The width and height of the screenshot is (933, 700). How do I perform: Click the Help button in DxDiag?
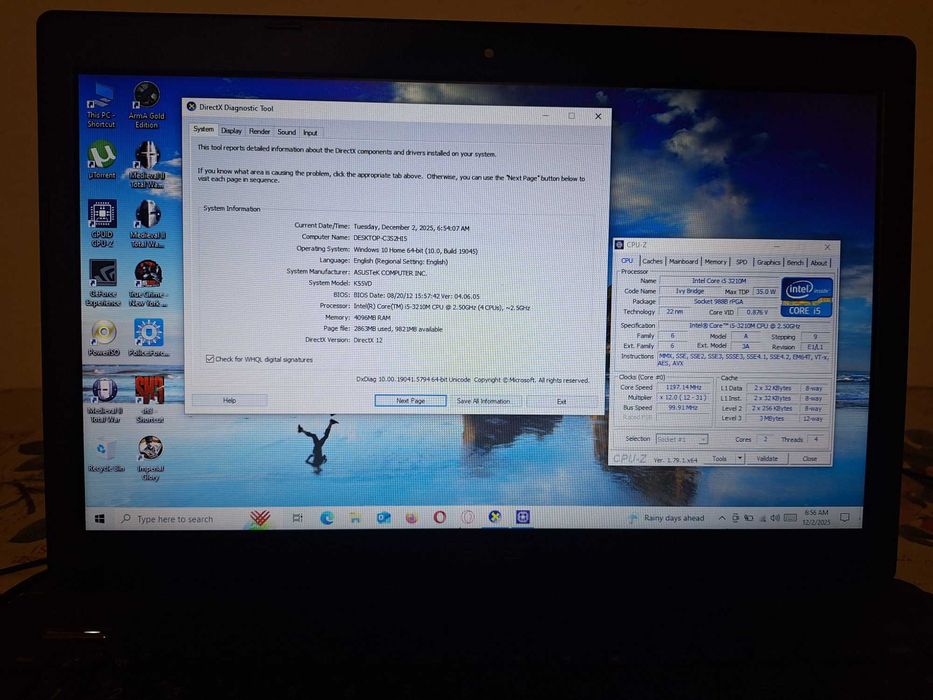(x=229, y=400)
